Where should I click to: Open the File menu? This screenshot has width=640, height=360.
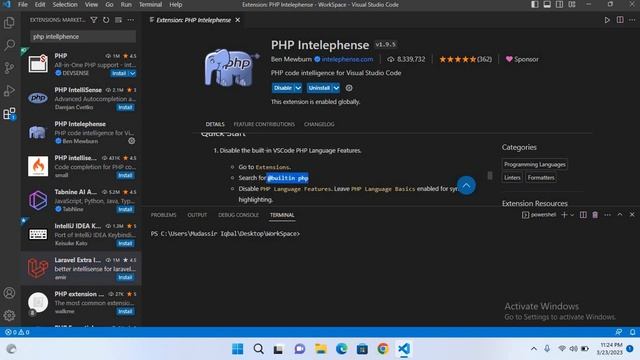(23, 4)
